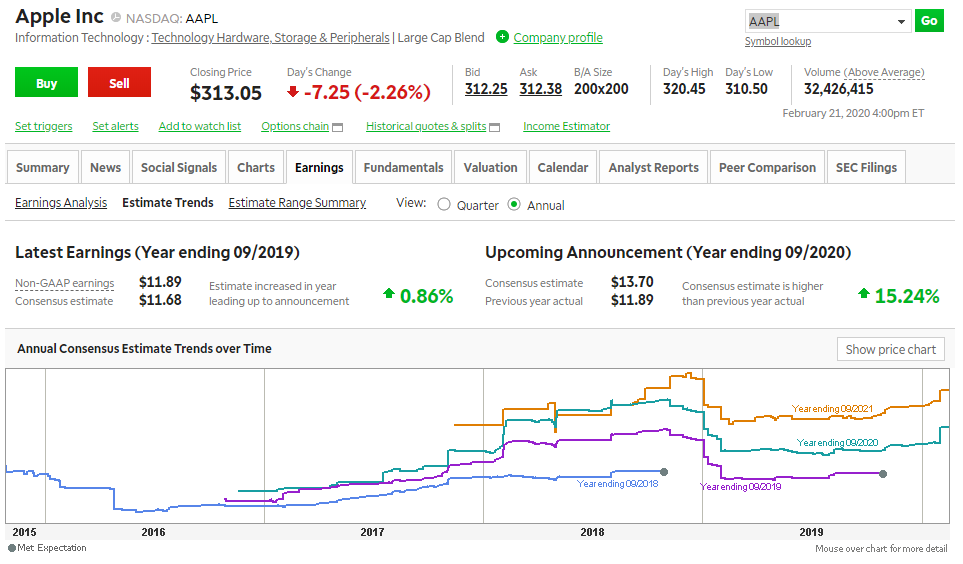Screen dimensions: 963x564
Task: Click the Year ending 09/2021 chart label
Action: (832, 409)
